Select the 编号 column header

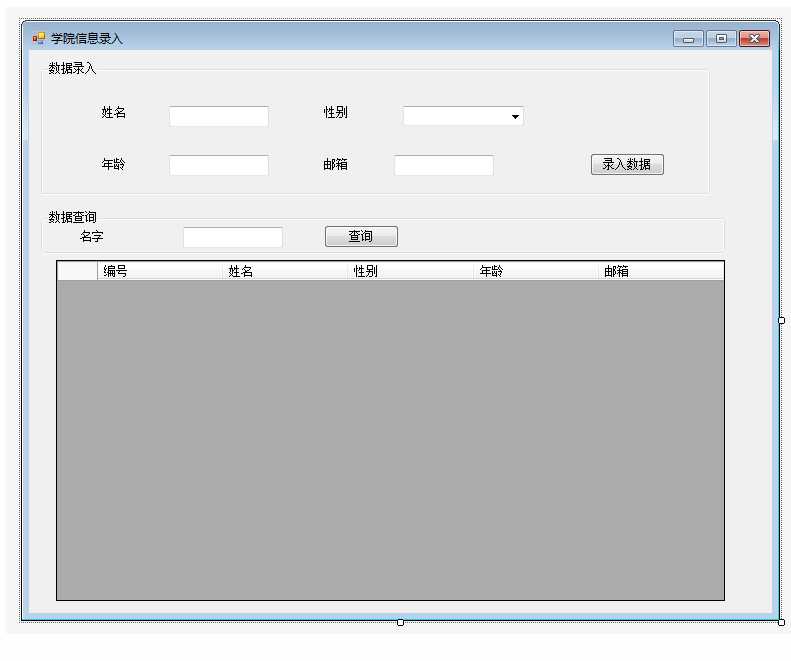point(159,271)
